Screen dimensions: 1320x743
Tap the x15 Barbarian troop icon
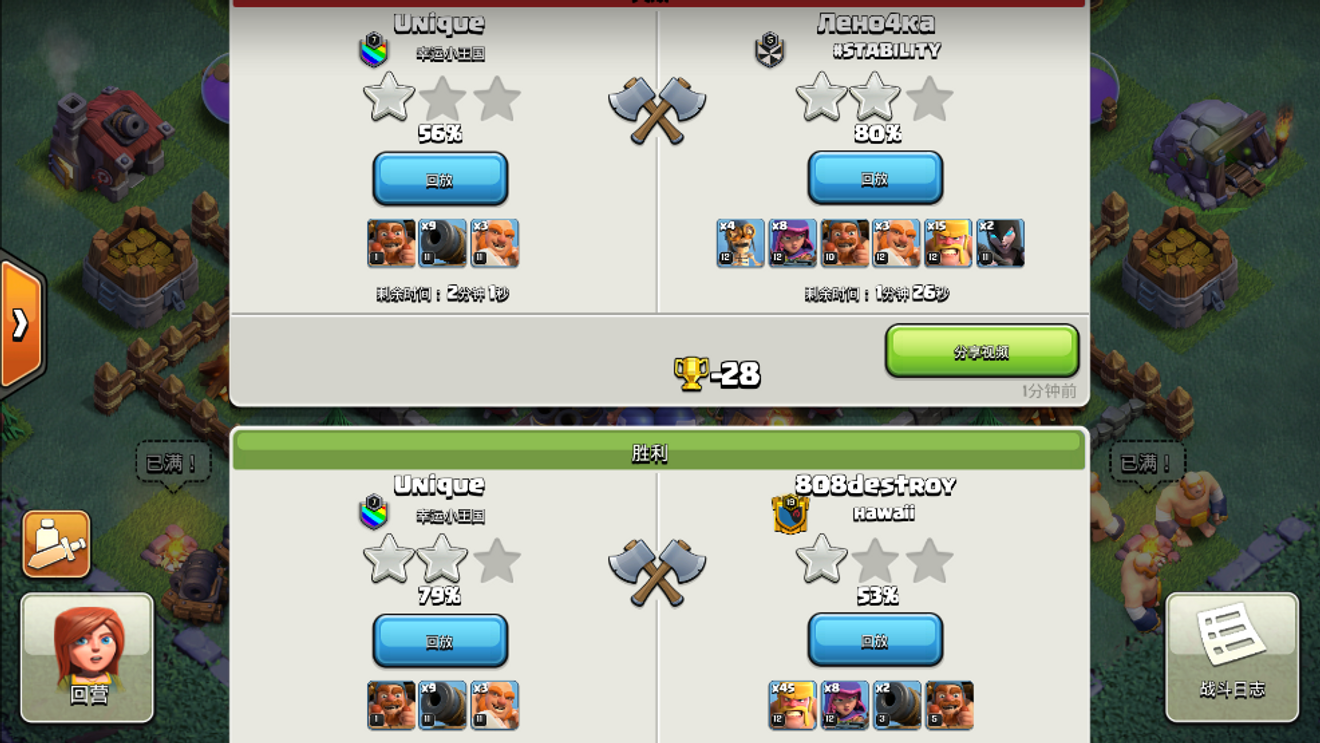point(948,243)
